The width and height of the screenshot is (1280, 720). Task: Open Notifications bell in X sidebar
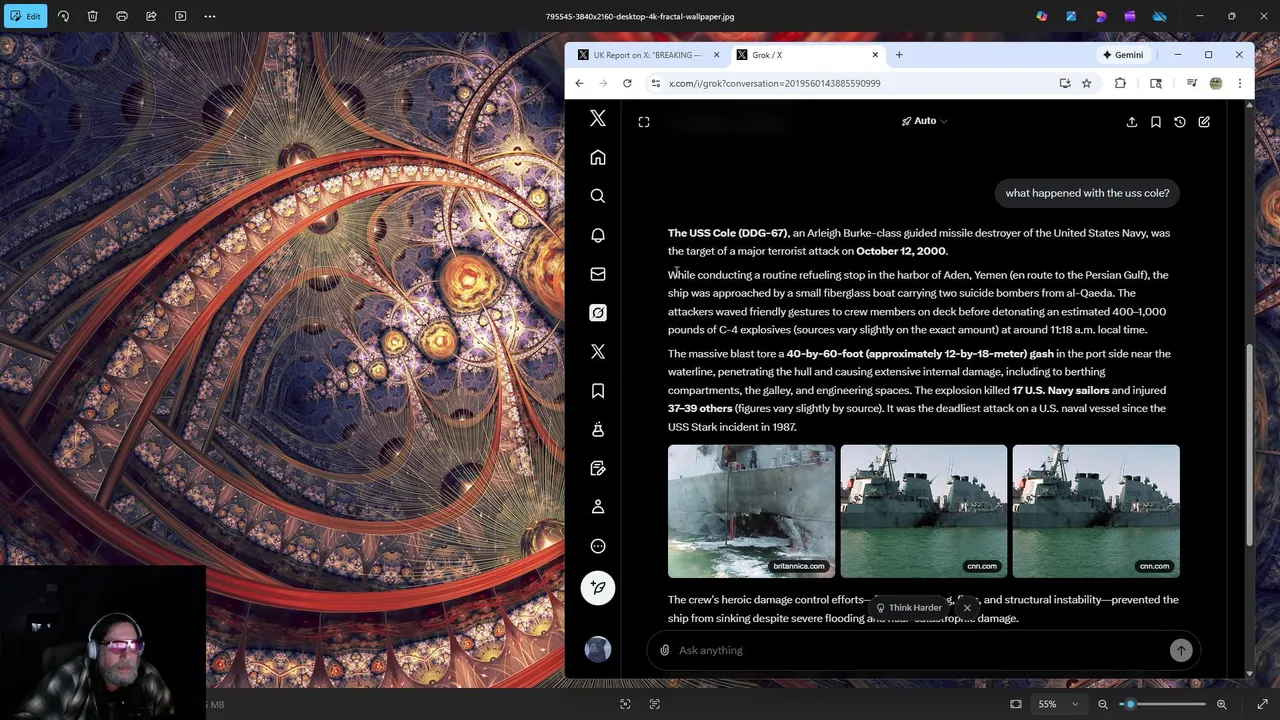598,235
